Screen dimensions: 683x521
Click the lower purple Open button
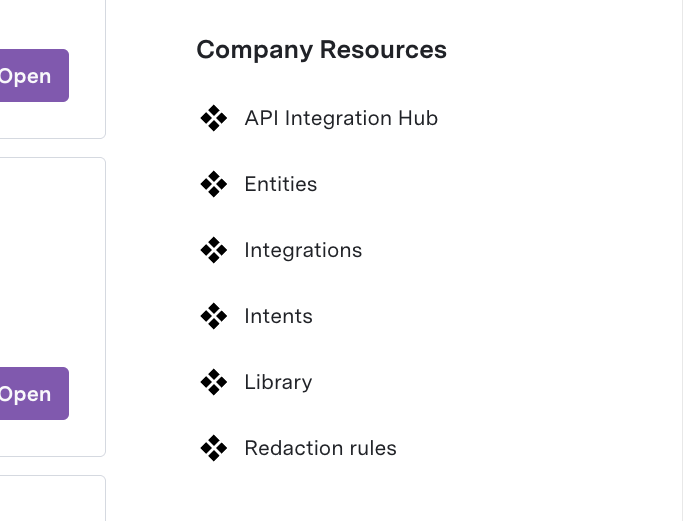point(34,393)
